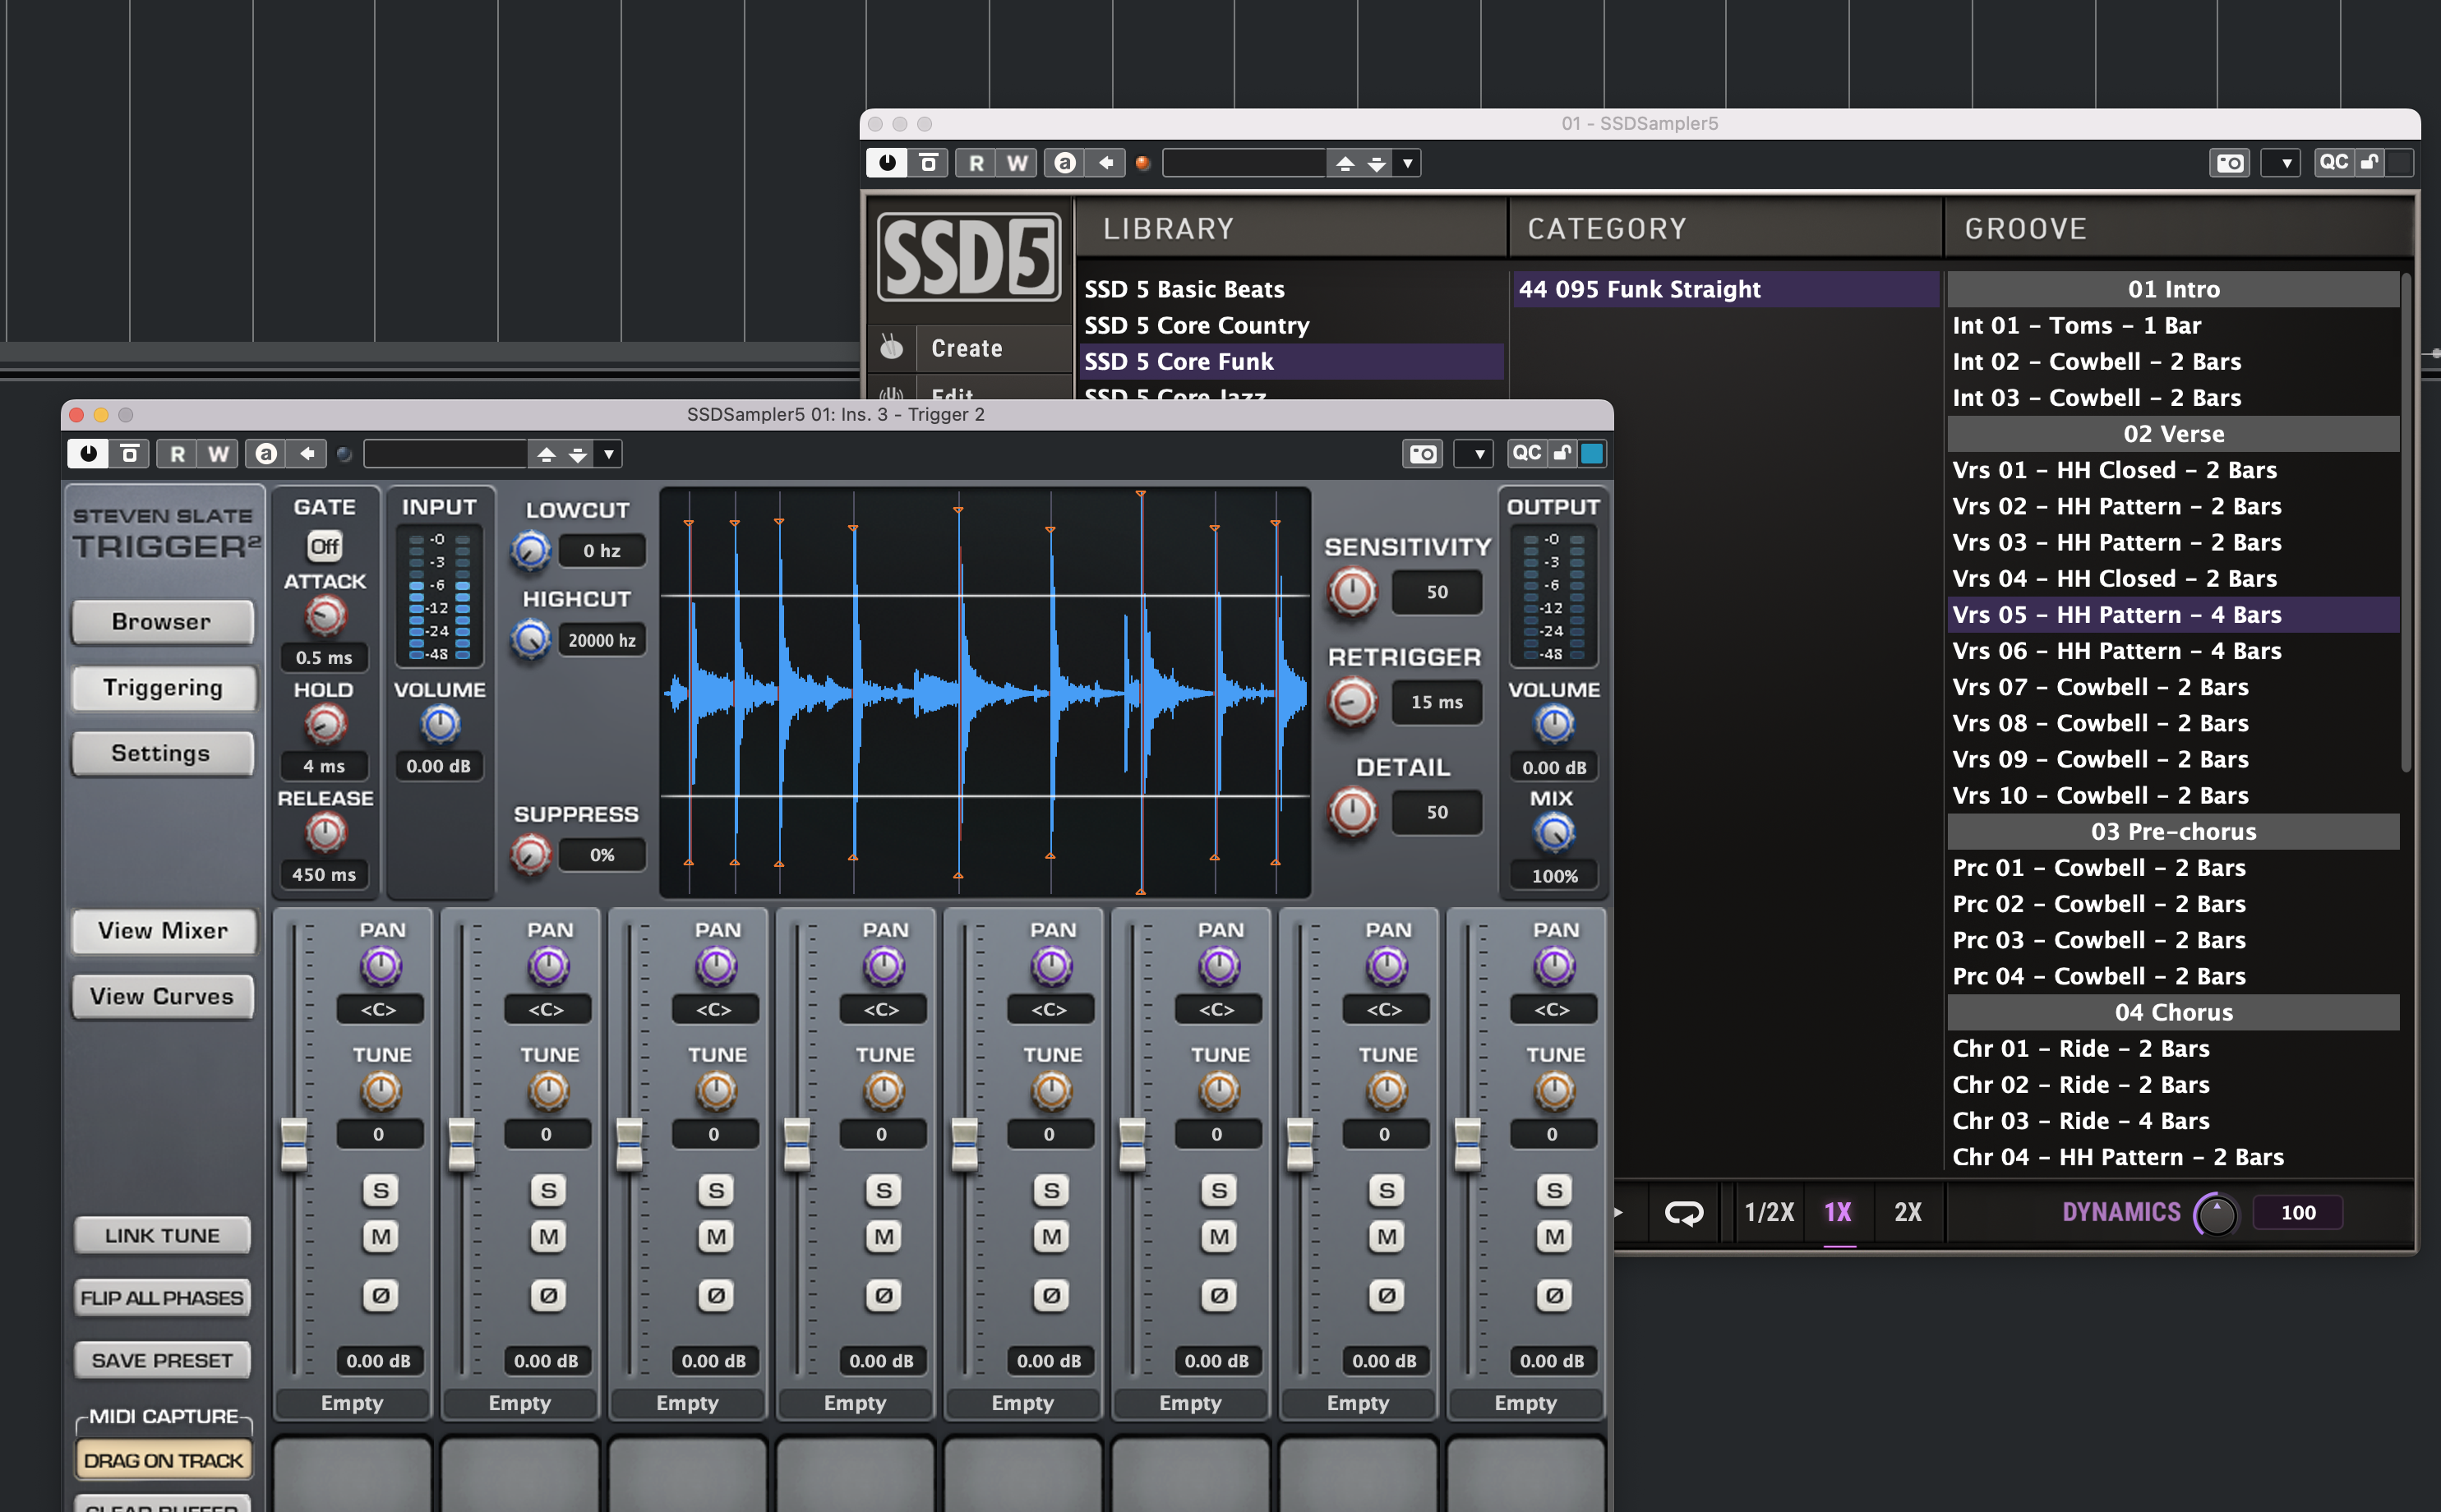This screenshot has width=2441, height=1512.
Task: Open the second channel Empty instrument slot
Action: [520, 1403]
